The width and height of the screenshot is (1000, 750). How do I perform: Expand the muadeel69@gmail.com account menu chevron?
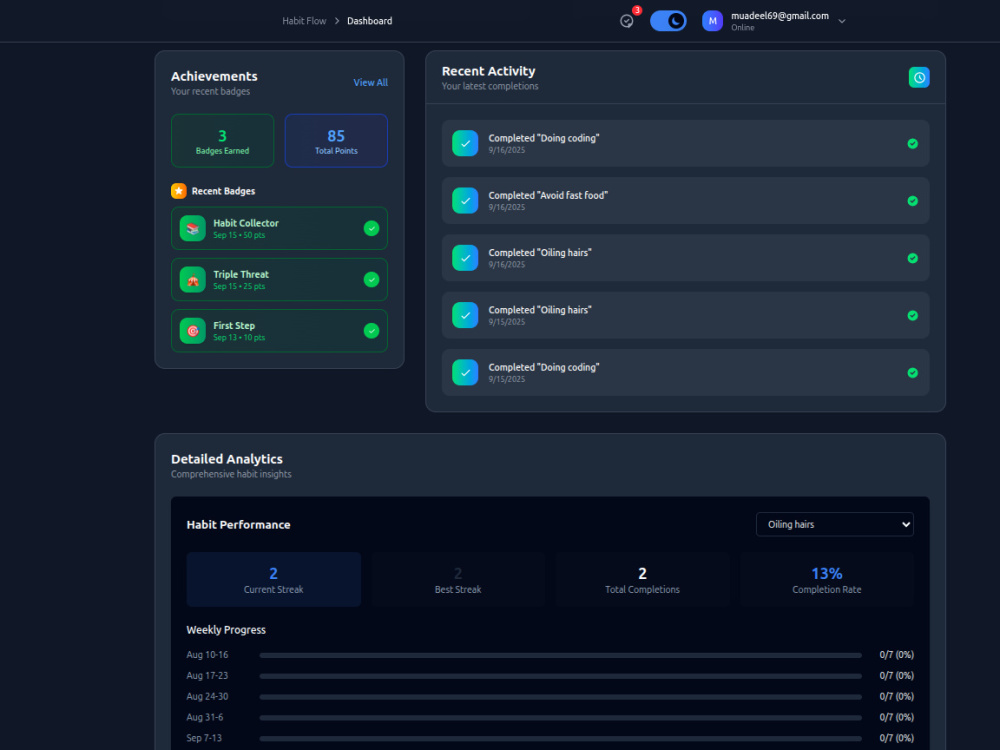point(842,21)
